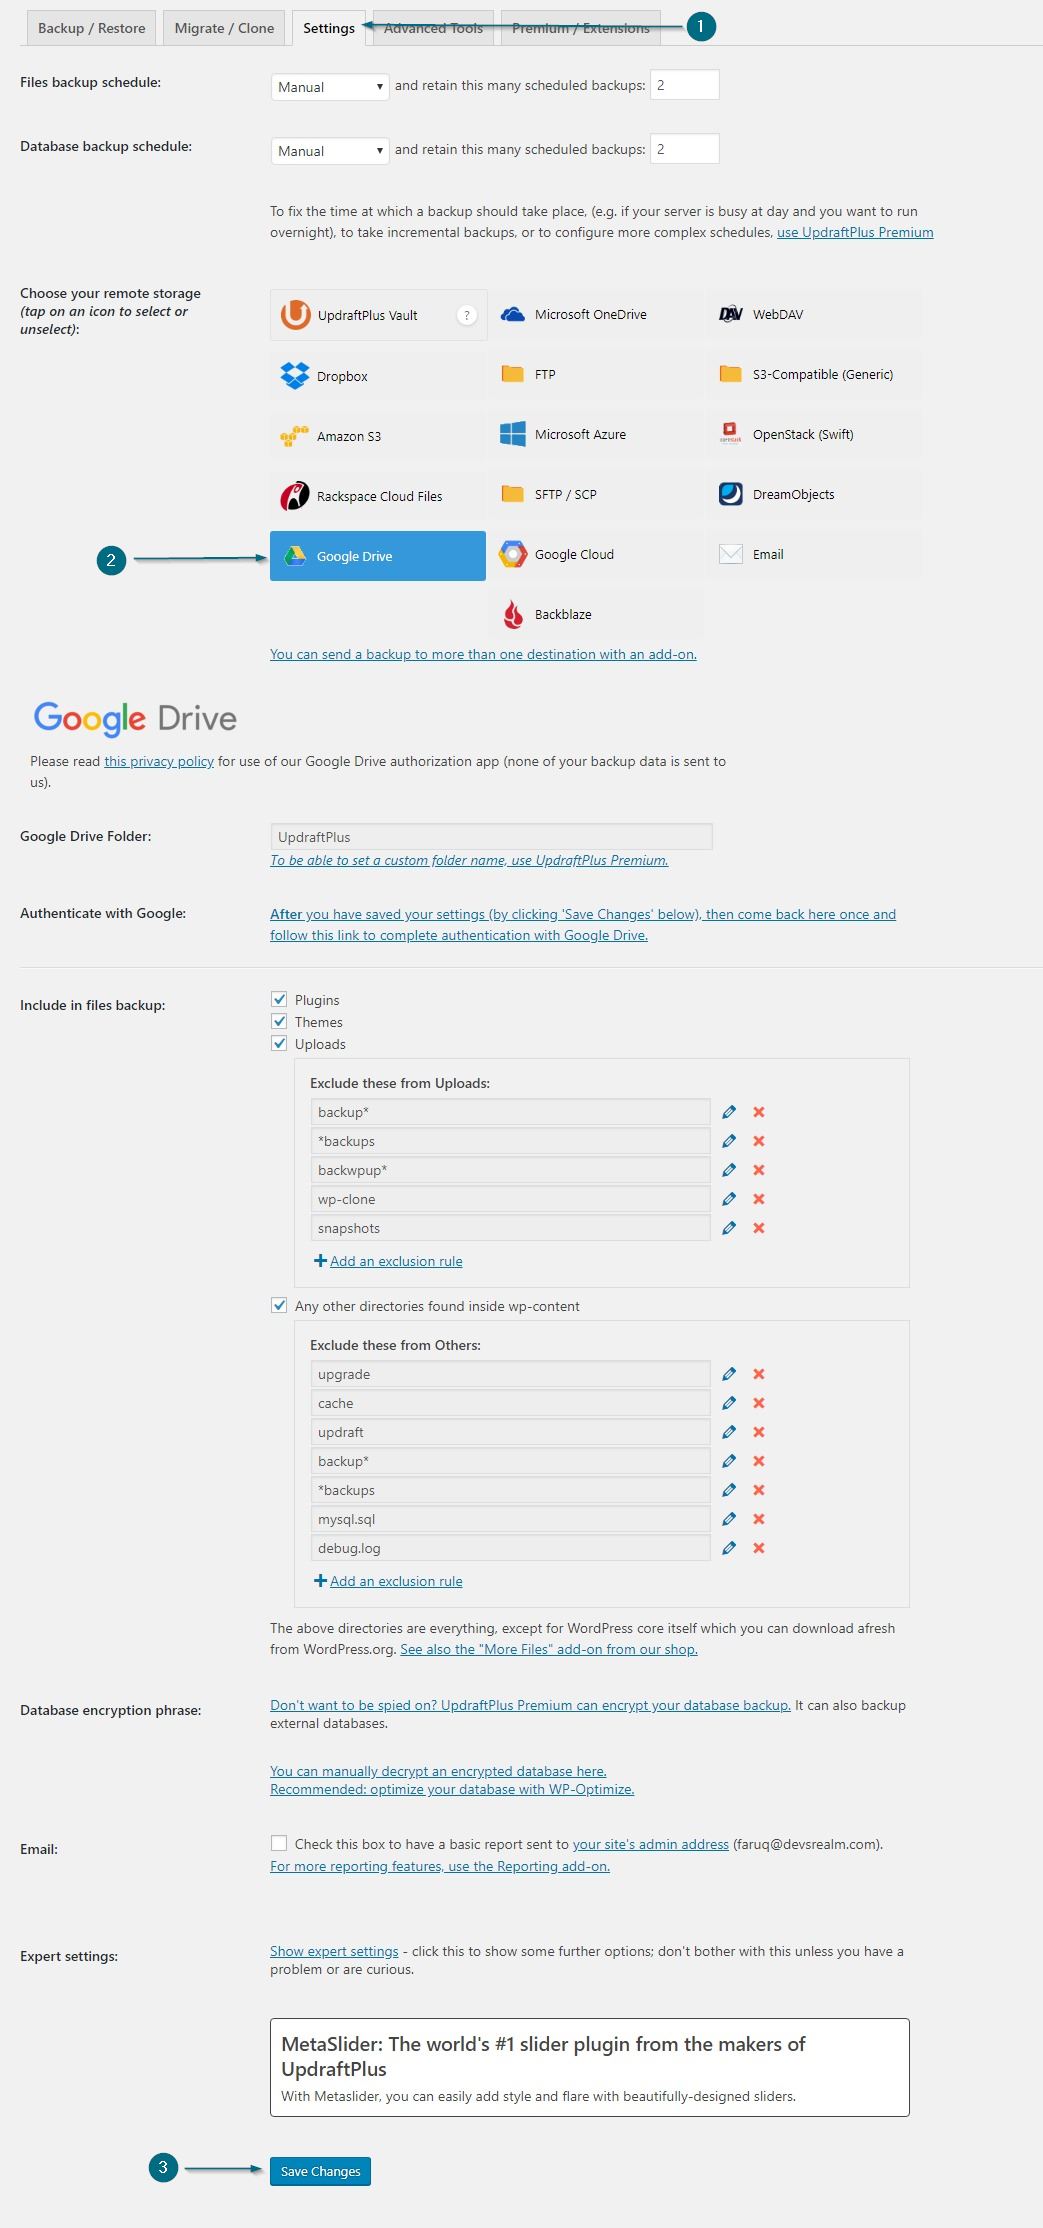Select S3-Compatible (Generic) storage

pos(814,375)
